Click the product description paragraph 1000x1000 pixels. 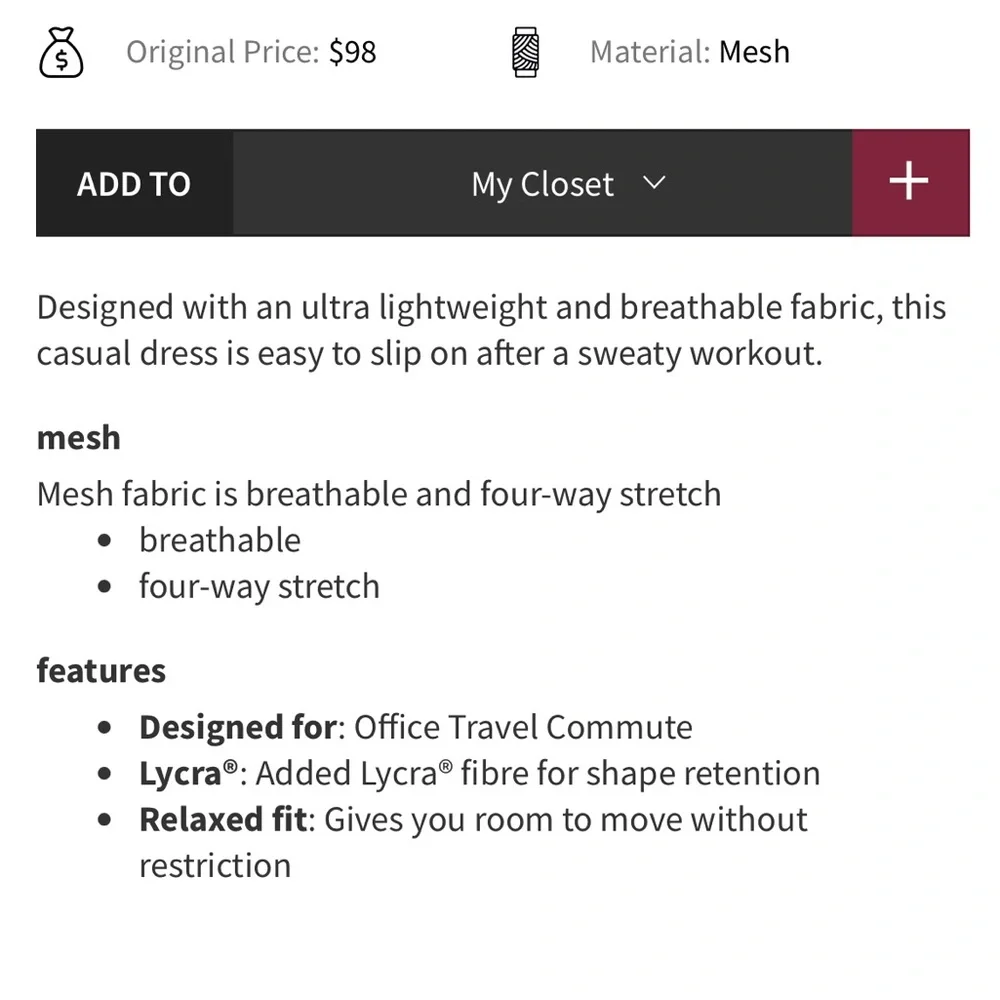click(491, 330)
